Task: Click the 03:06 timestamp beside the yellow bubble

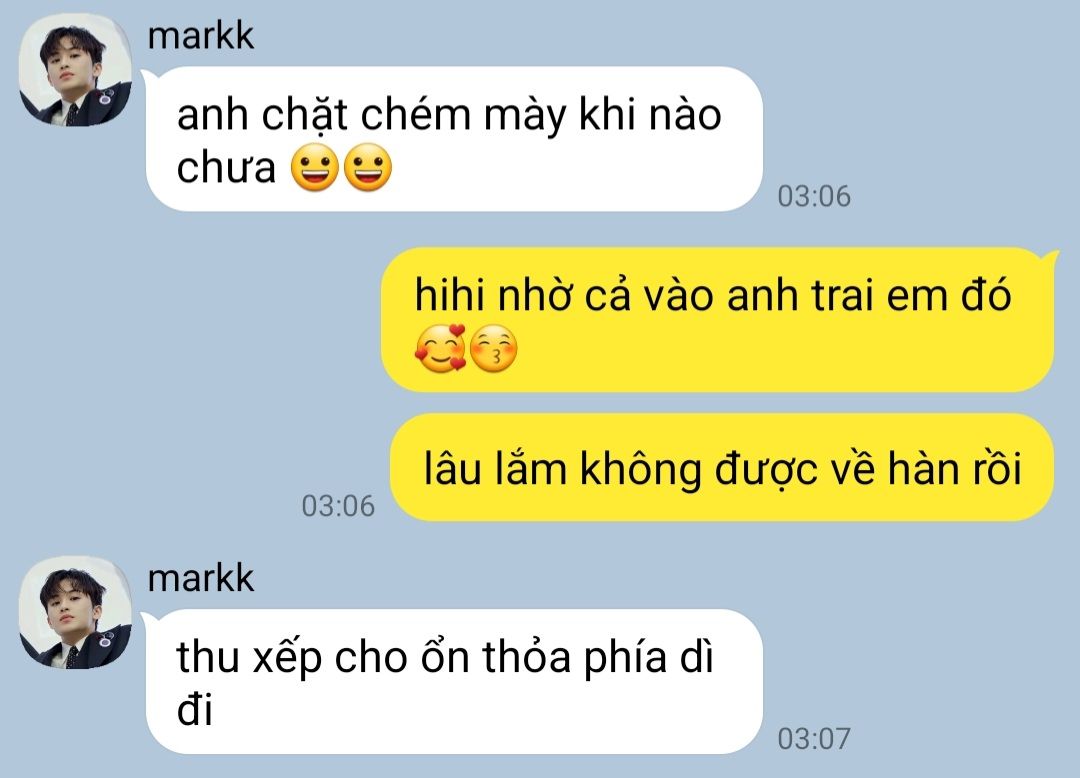Action: (x=338, y=506)
